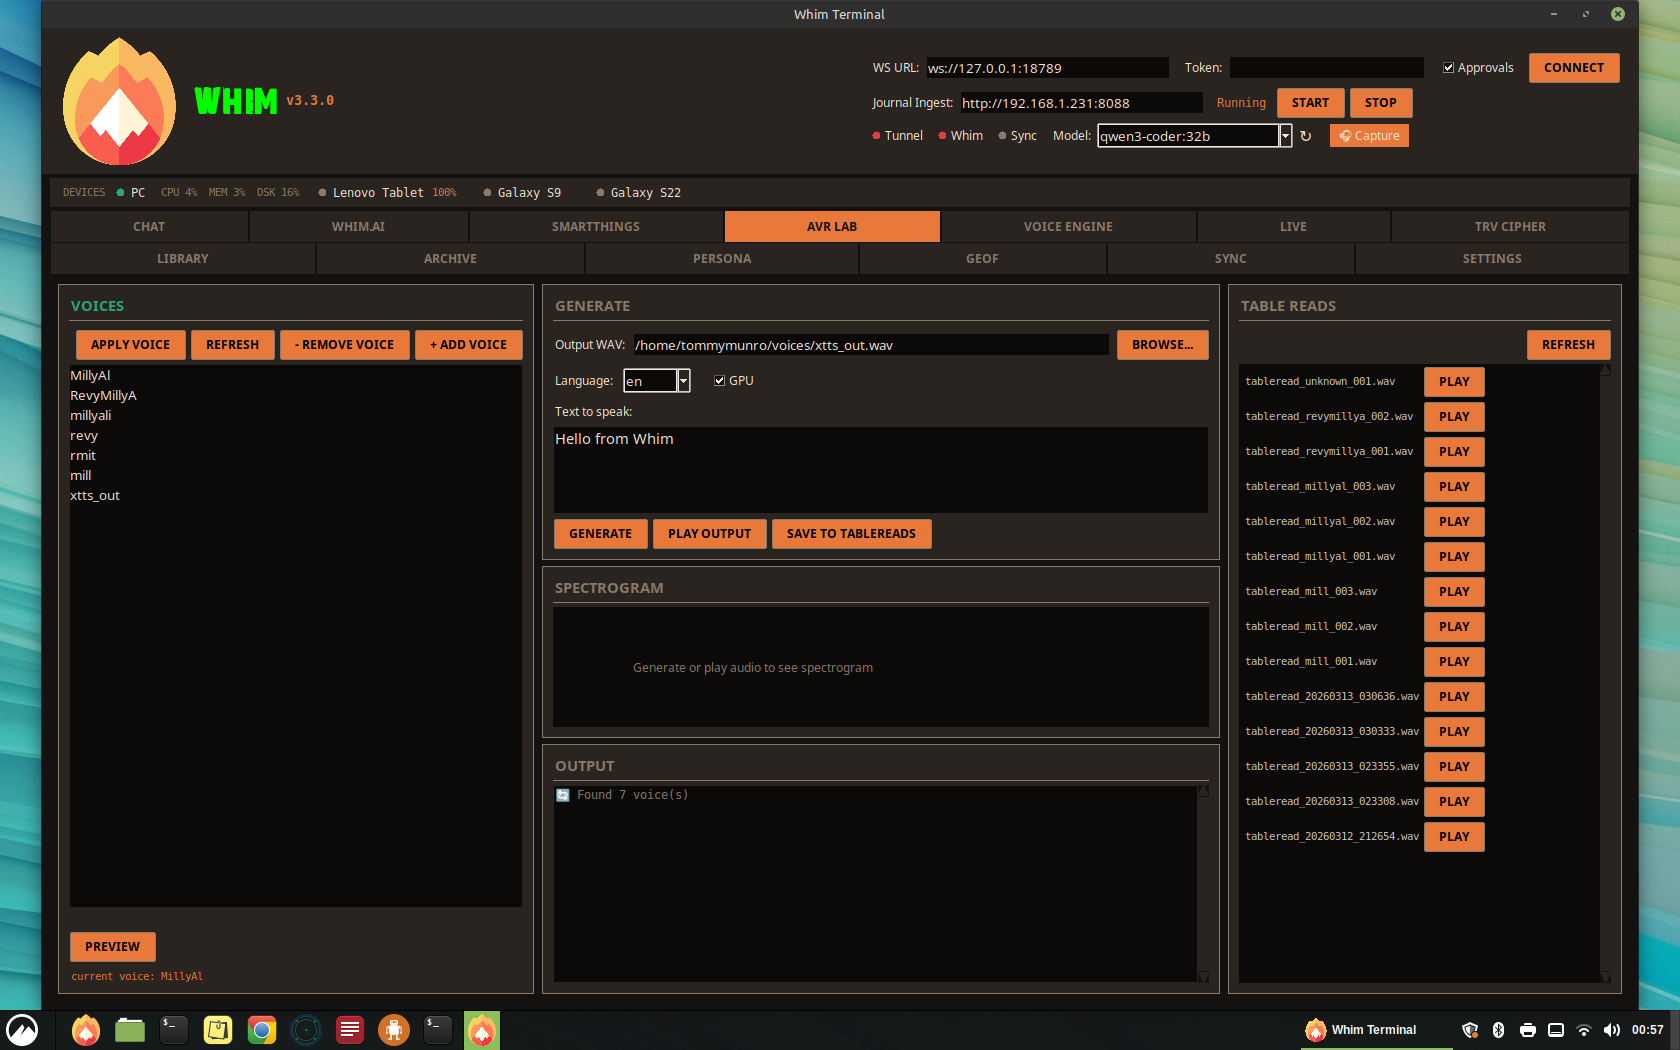Switch to the VOICE ENGINE tab

pos(1068,226)
